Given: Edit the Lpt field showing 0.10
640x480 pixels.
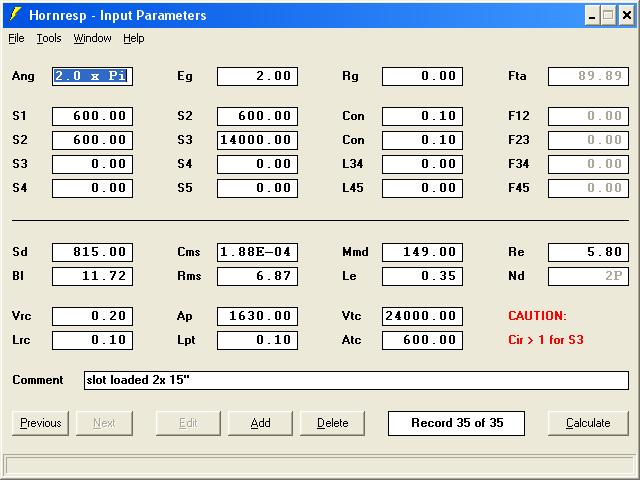Looking at the screenshot, I should point(257,340).
